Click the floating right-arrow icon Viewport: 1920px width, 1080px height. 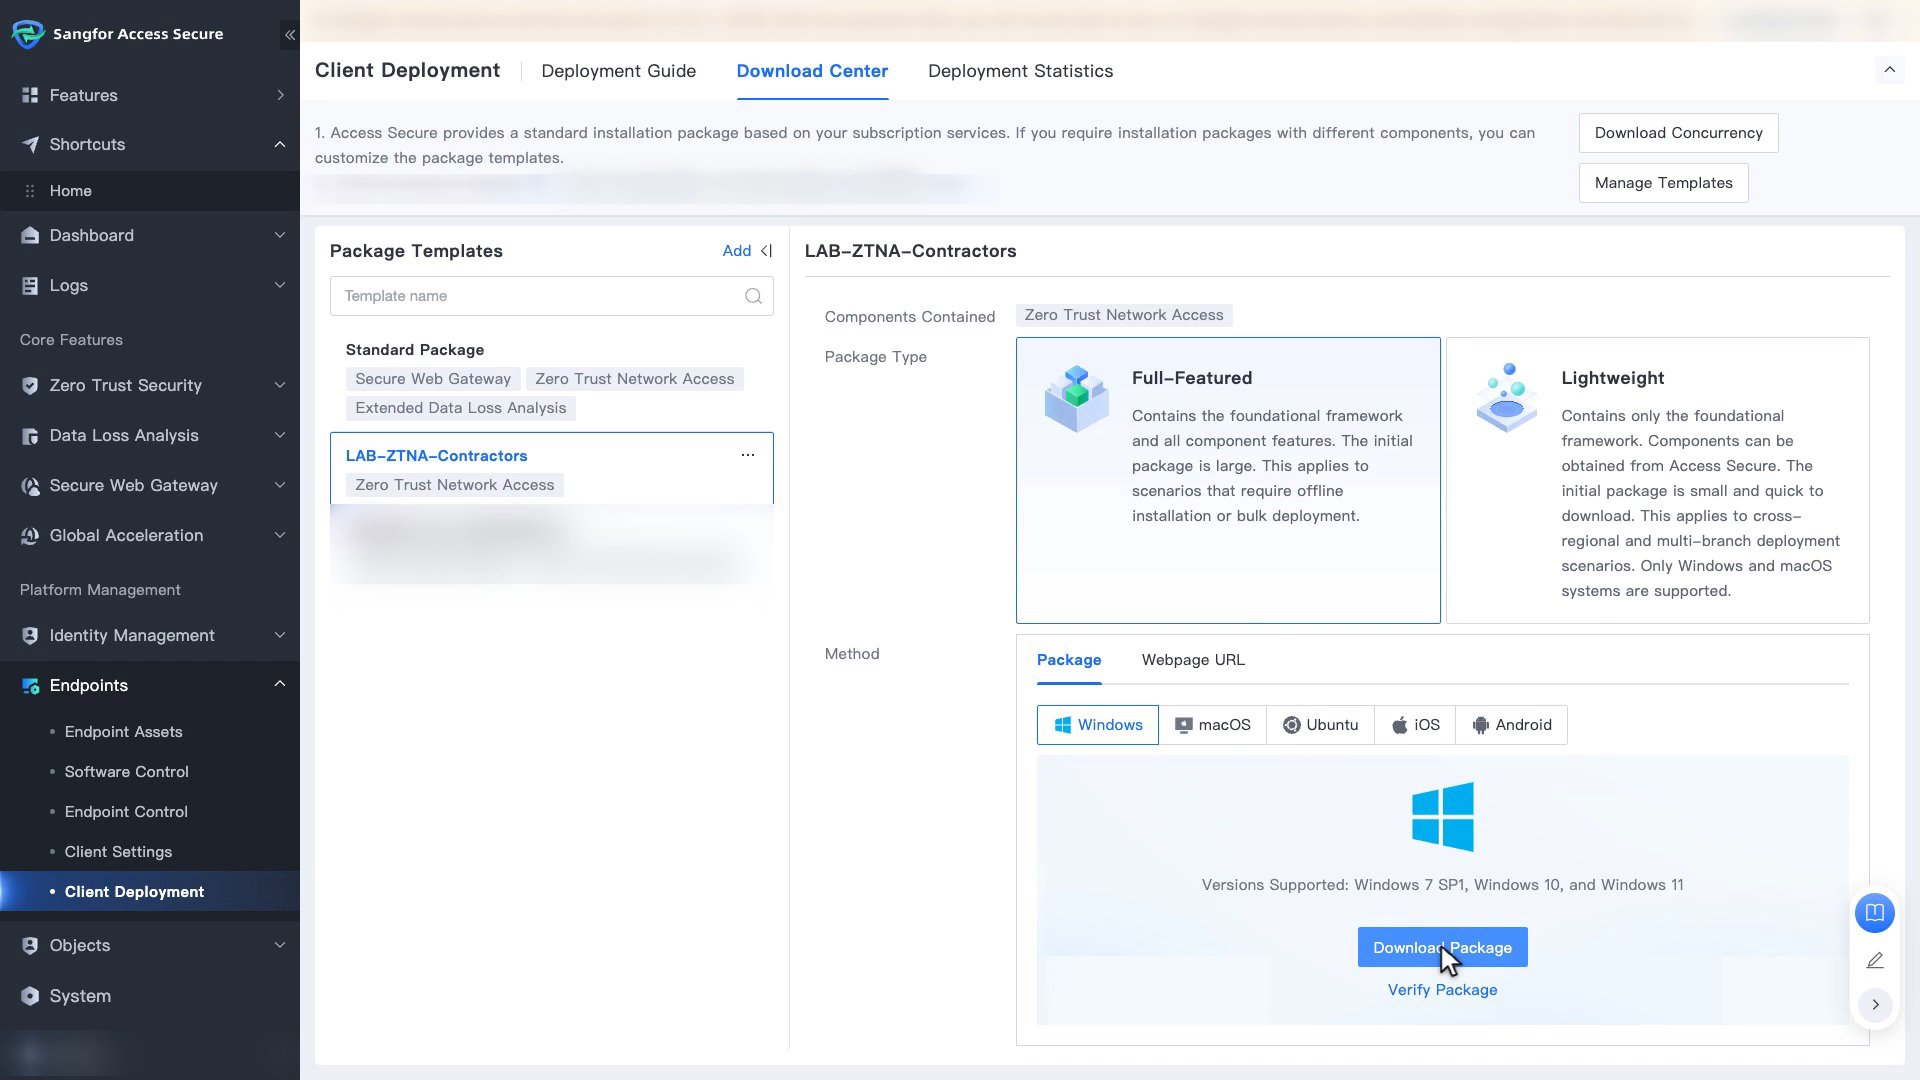(x=1875, y=1004)
